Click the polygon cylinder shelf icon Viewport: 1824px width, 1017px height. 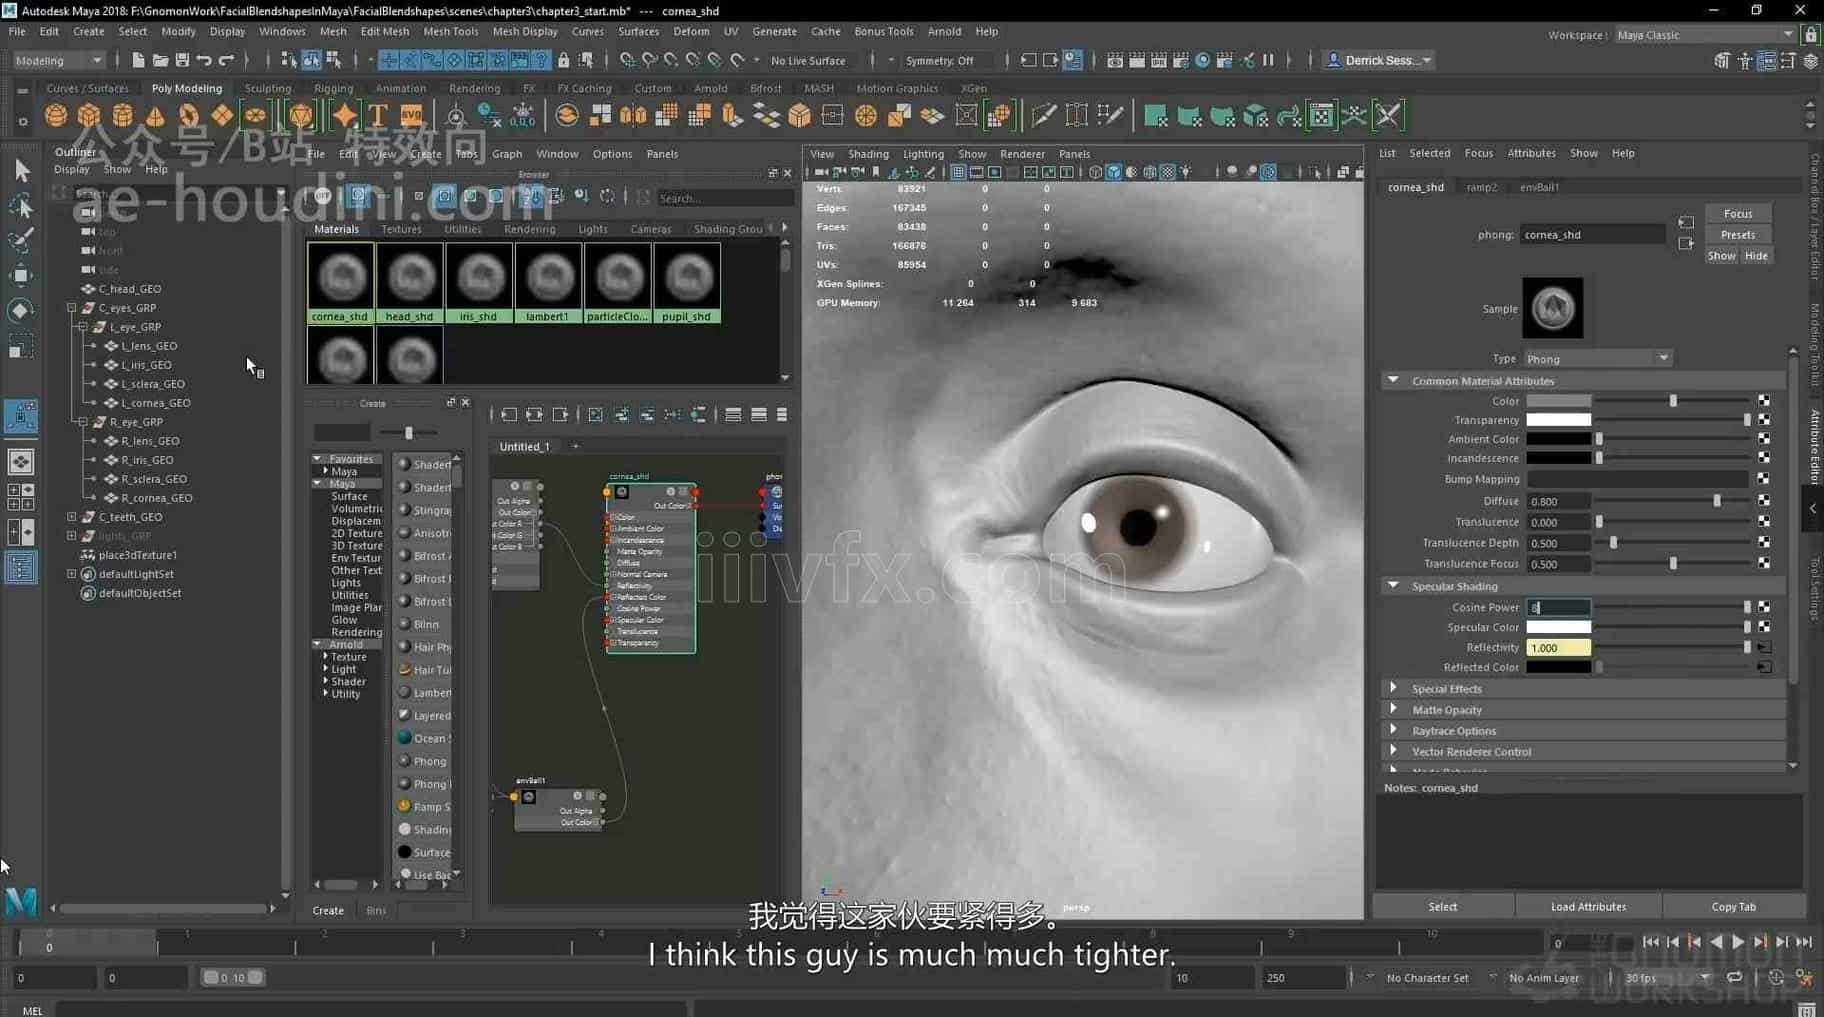[x=122, y=116]
